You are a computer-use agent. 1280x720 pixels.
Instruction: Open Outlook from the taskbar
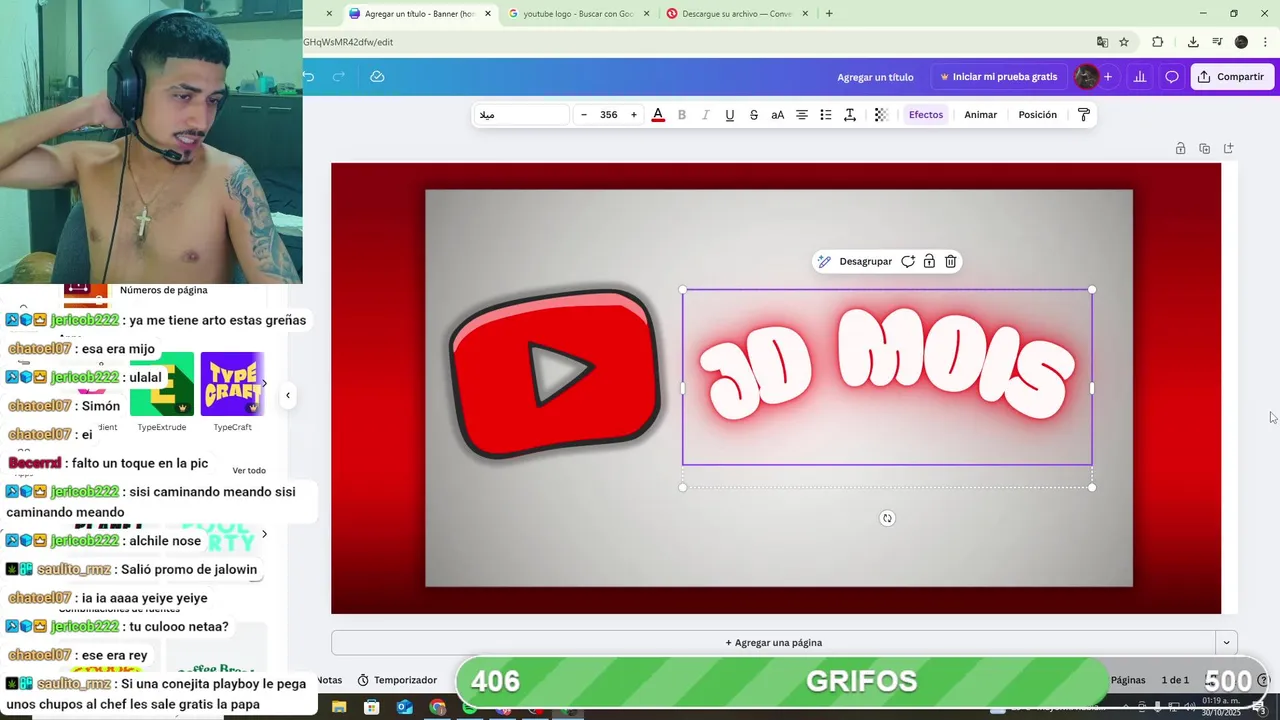tap(404, 708)
